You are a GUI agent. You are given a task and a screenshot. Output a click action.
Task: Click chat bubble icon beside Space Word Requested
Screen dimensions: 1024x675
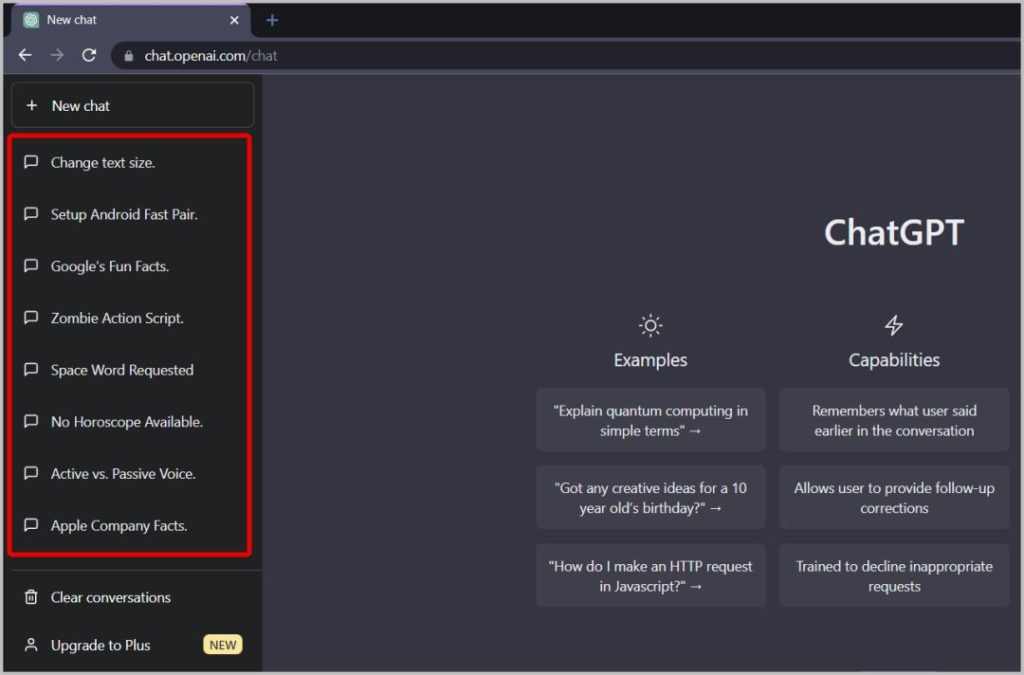pos(31,369)
